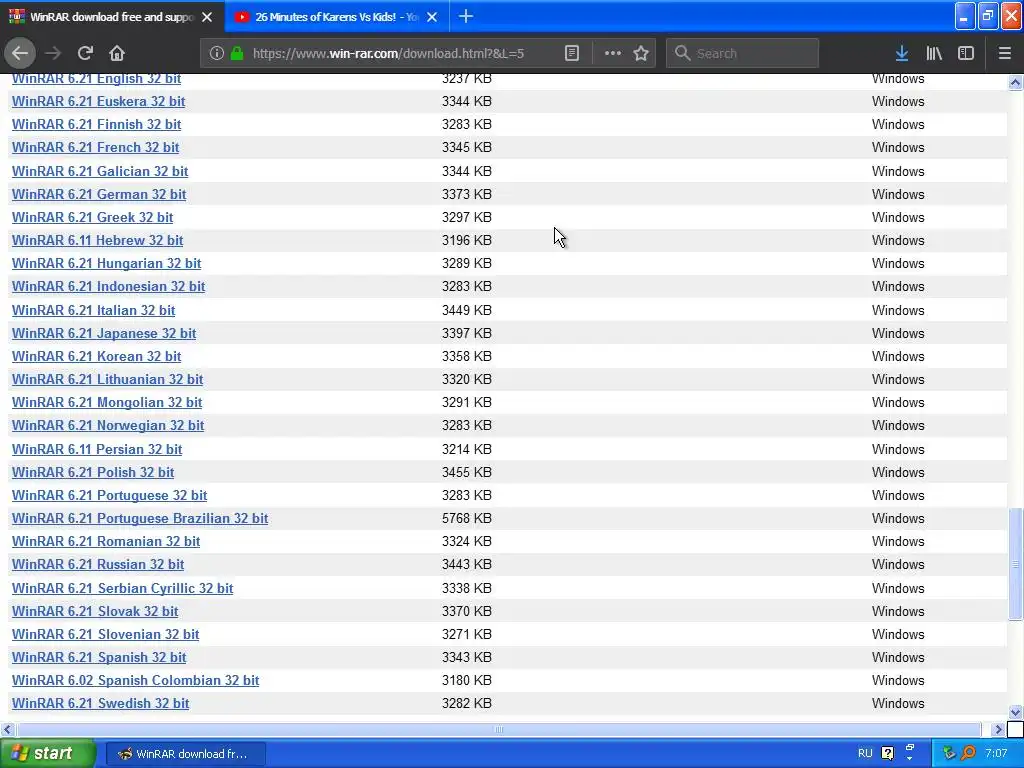Screen dimensions: 1024x768
Task: Show site information icon in address bar
Action: coord(217,53)
